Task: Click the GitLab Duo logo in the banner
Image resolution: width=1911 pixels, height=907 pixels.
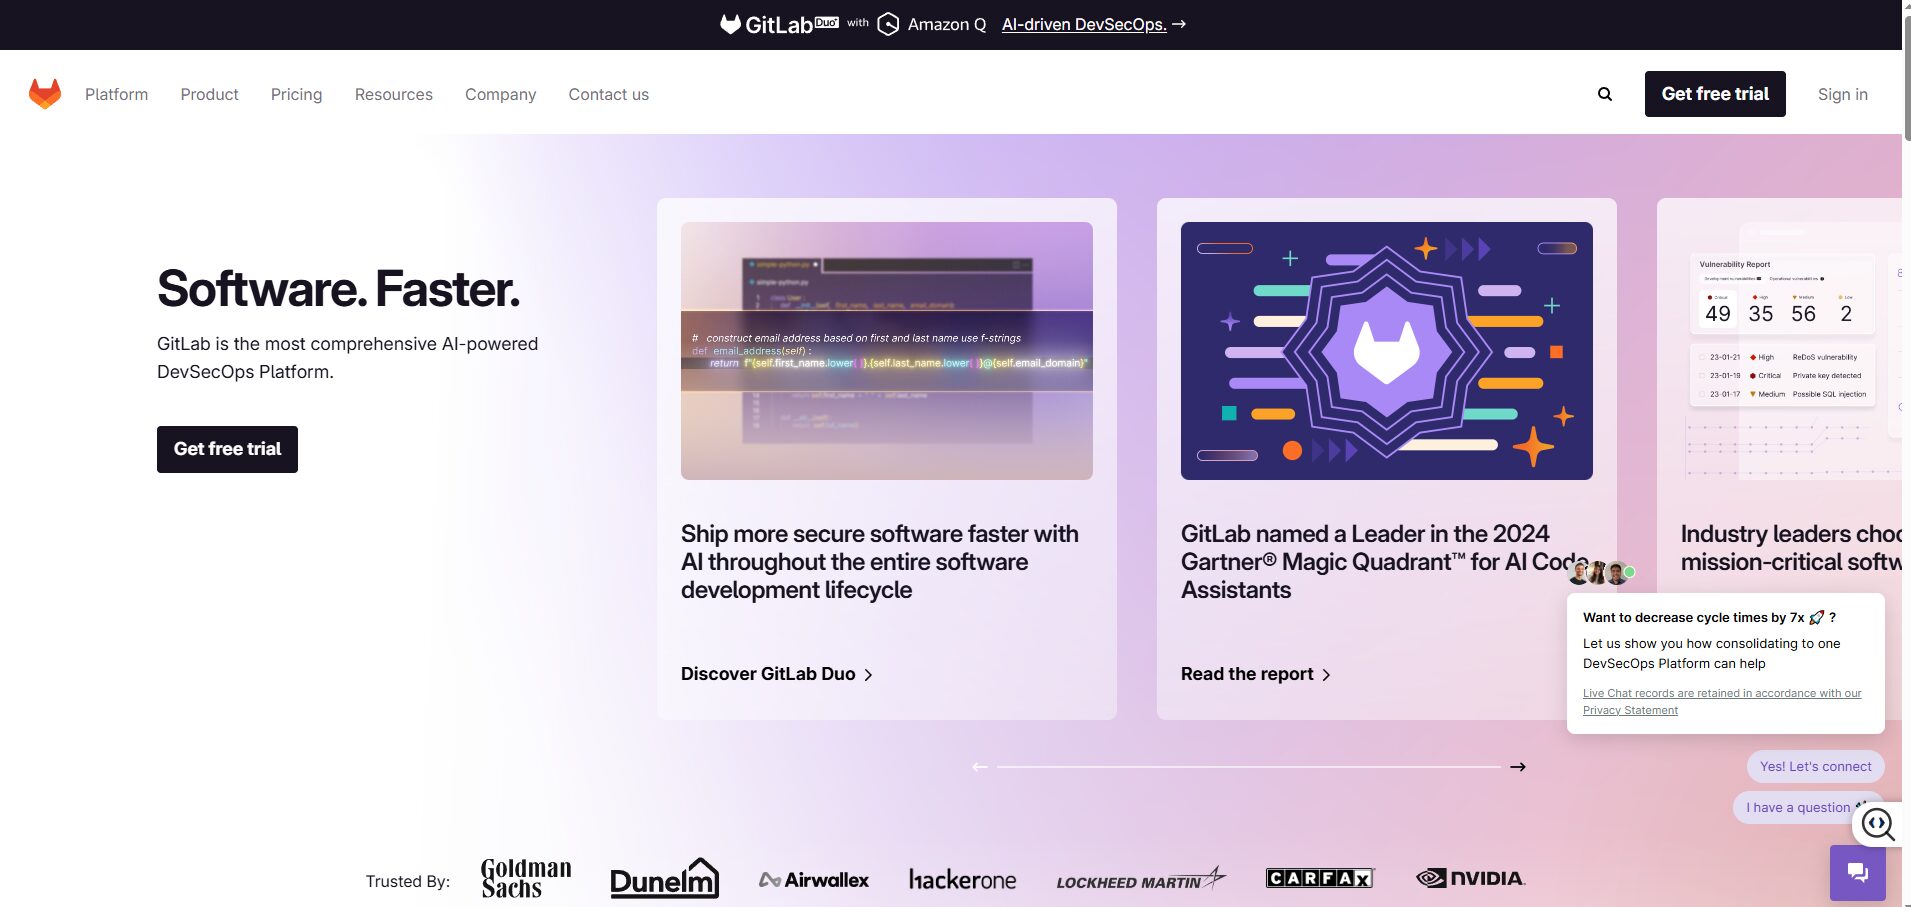Action: tap(780, 23)
